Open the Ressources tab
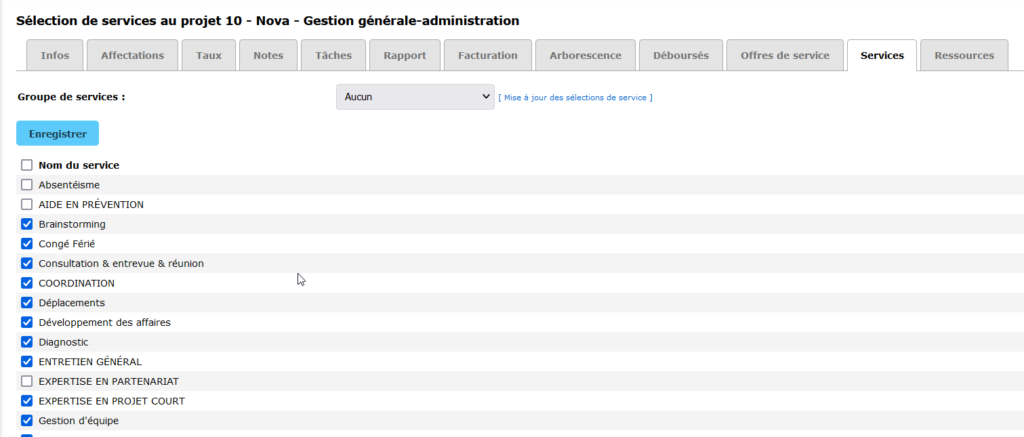 [964, 56]
